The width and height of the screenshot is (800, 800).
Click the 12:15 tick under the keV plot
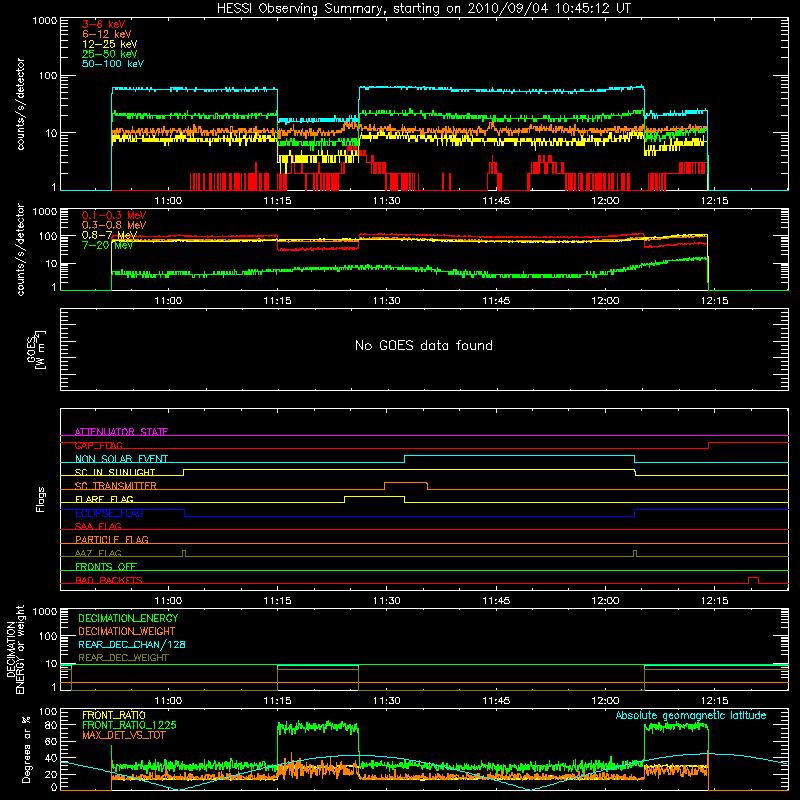click(x=714, y=201)
